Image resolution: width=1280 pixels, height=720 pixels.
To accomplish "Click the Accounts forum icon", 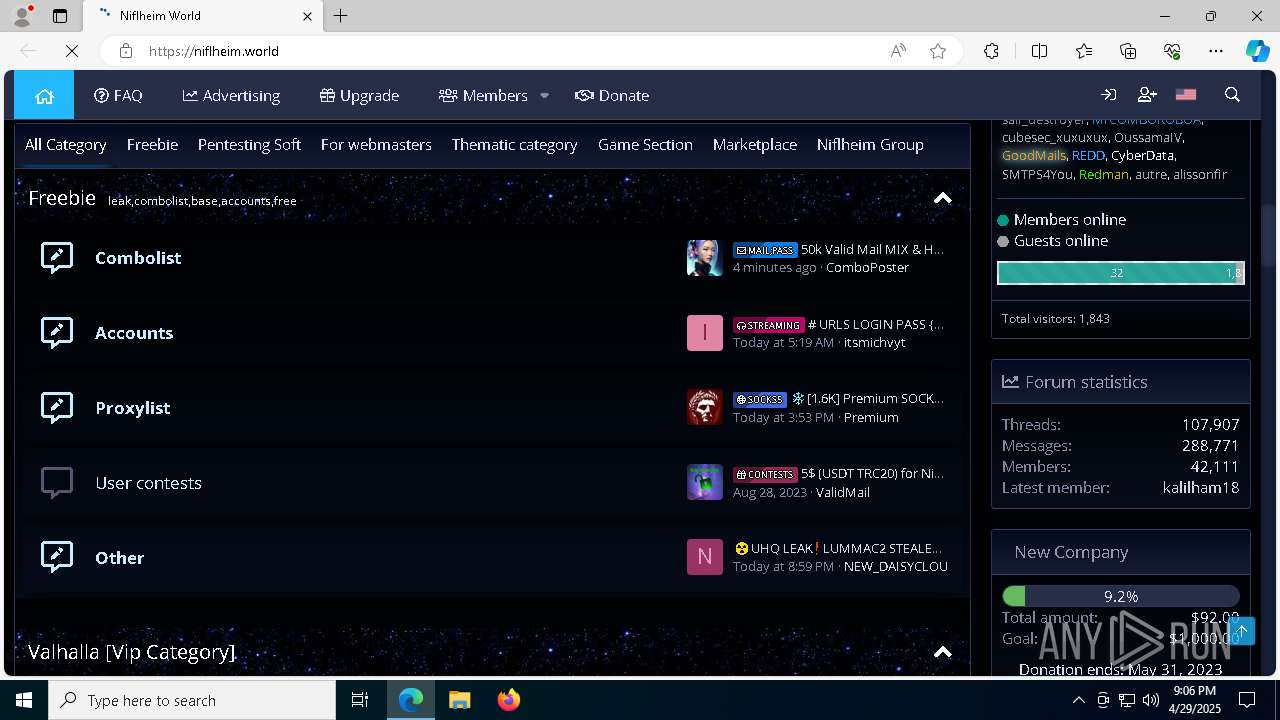I will pyautogui.click(x=57, y=333).
